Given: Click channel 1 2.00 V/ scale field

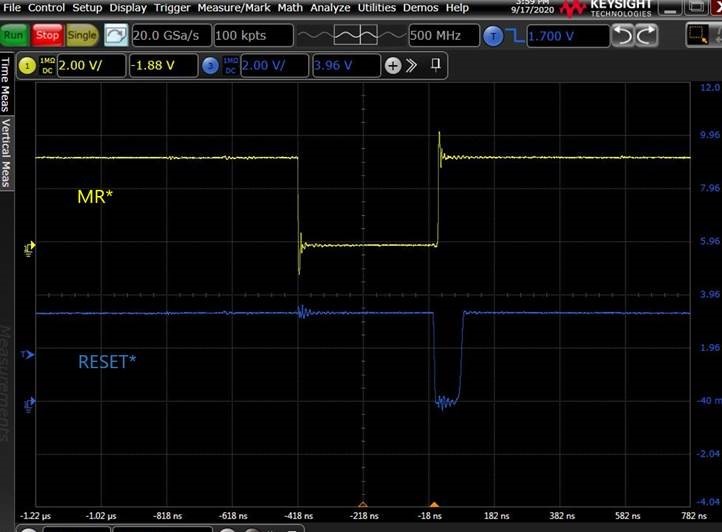Looking at the screenshot, I should coord(91,65).
